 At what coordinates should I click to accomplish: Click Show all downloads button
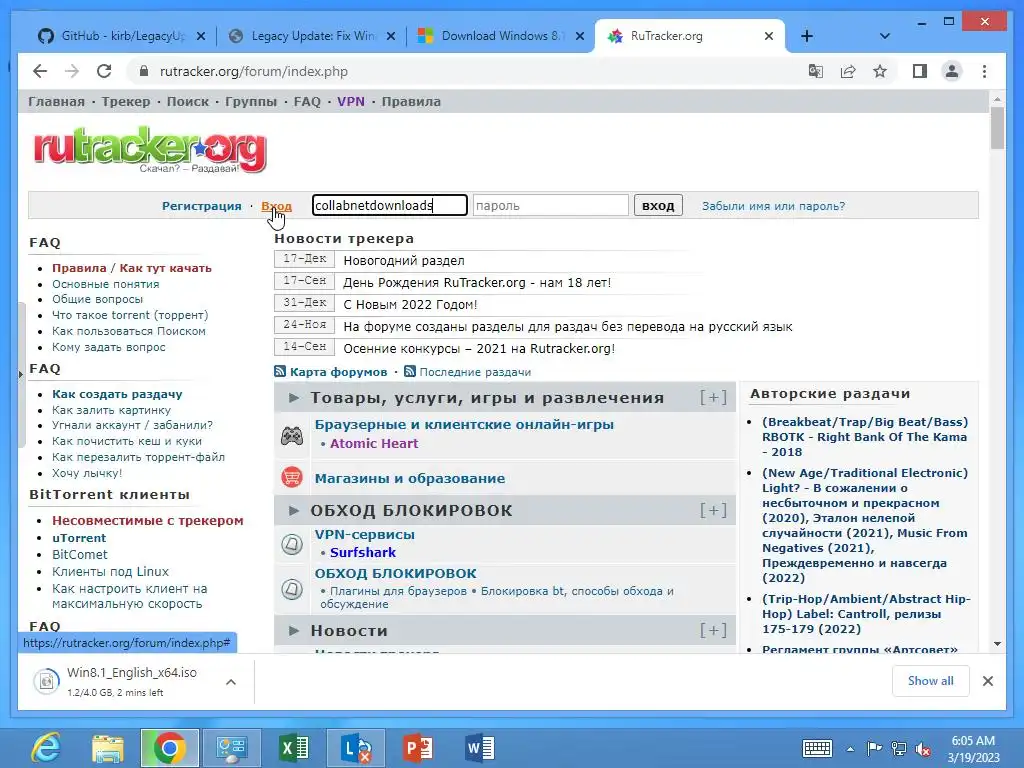point(931,680)
